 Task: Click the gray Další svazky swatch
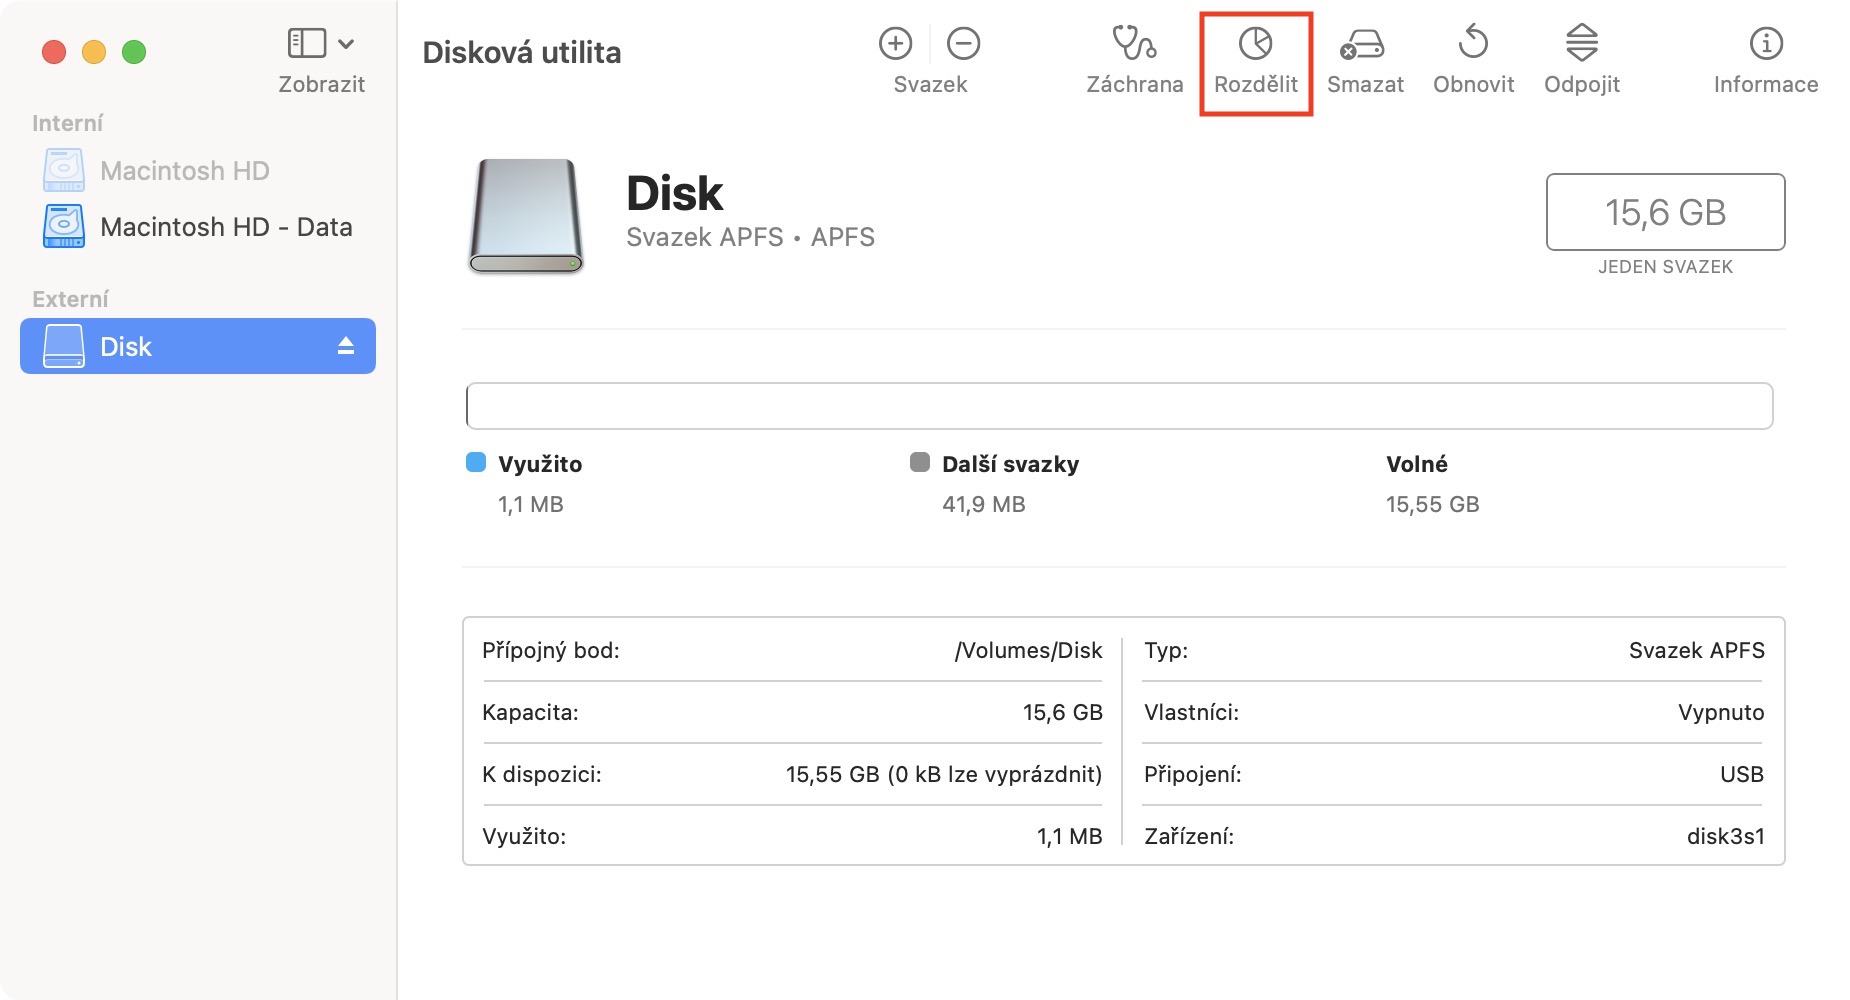point(919,462)
